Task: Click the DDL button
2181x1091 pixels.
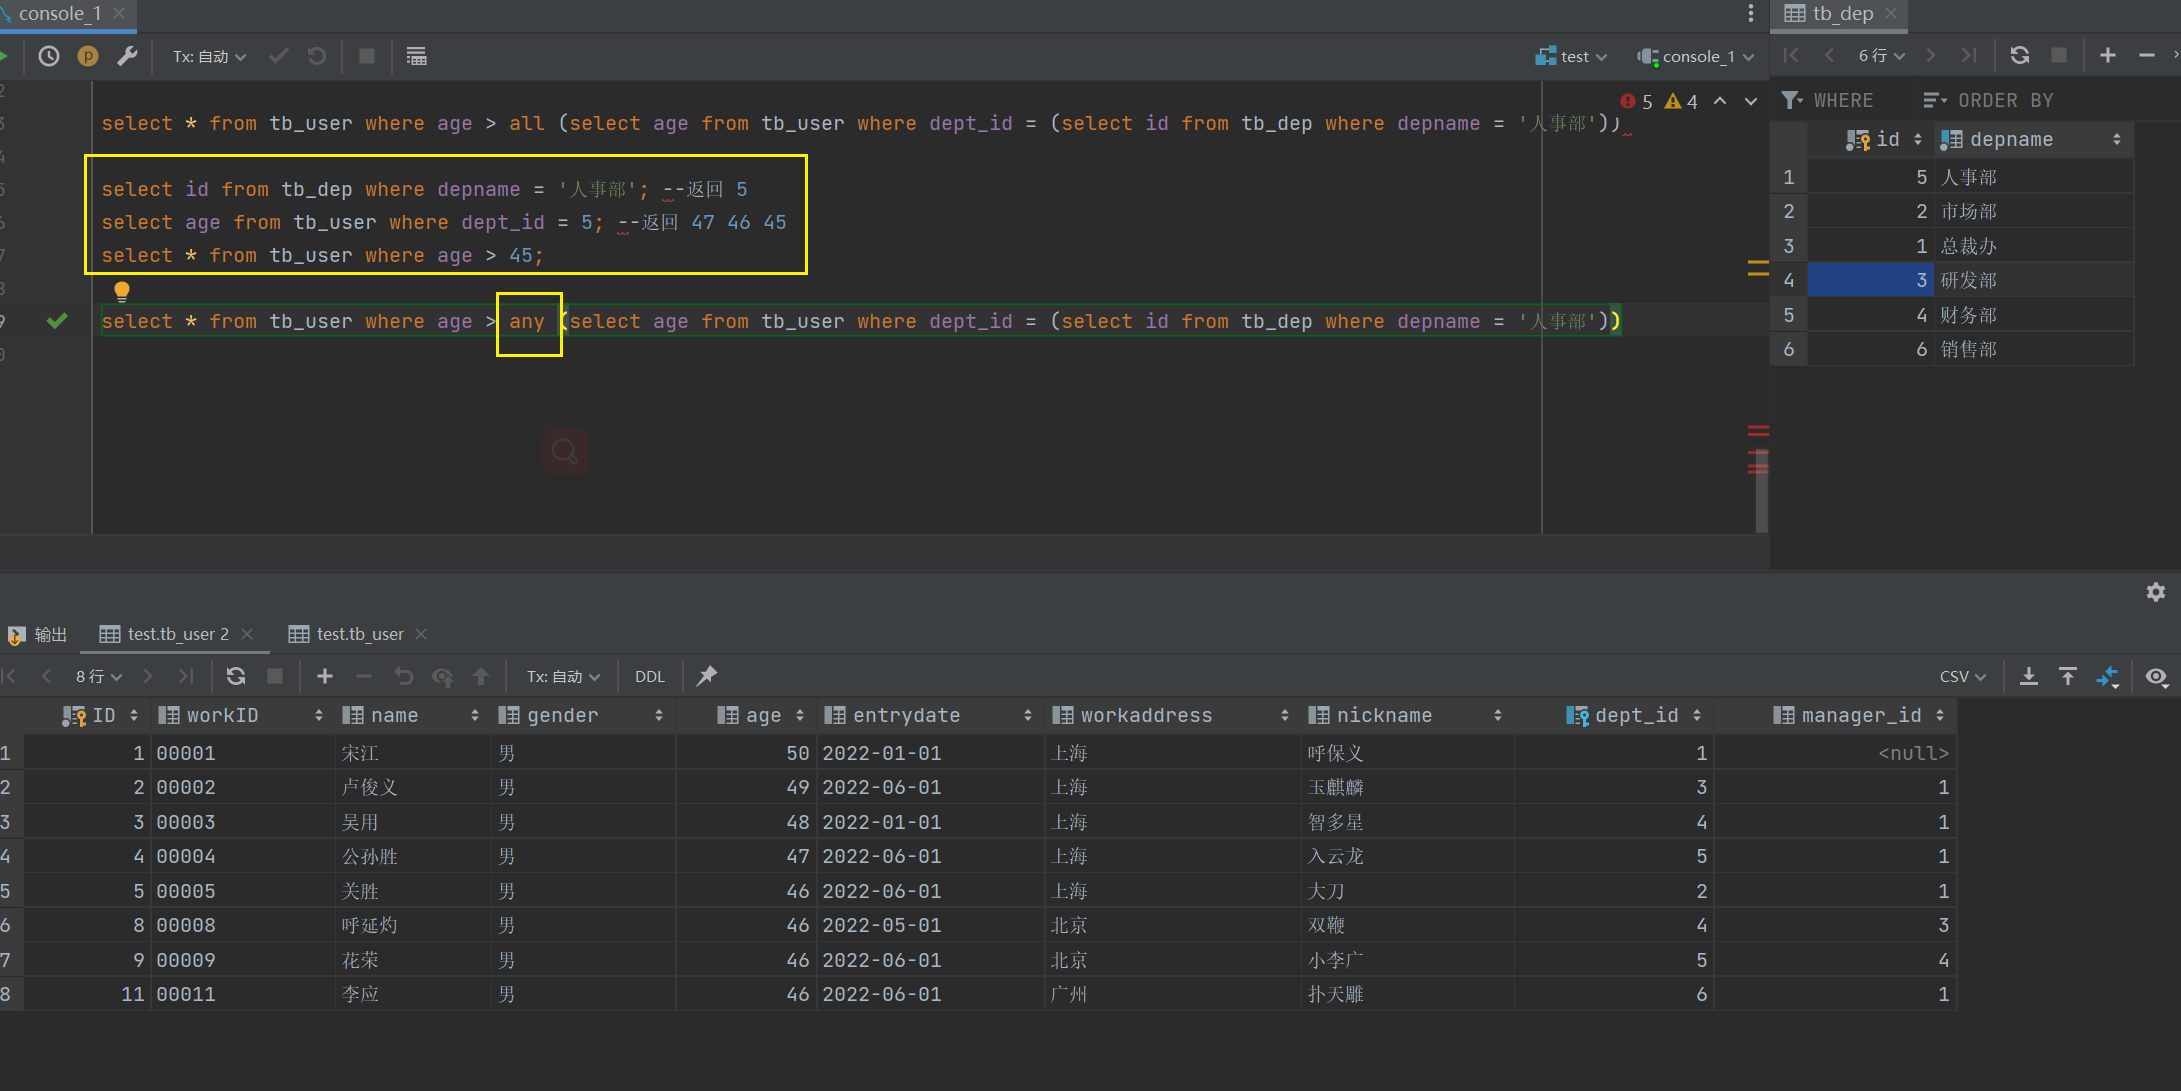Action: pyautogui.click(x=649, y=677)
